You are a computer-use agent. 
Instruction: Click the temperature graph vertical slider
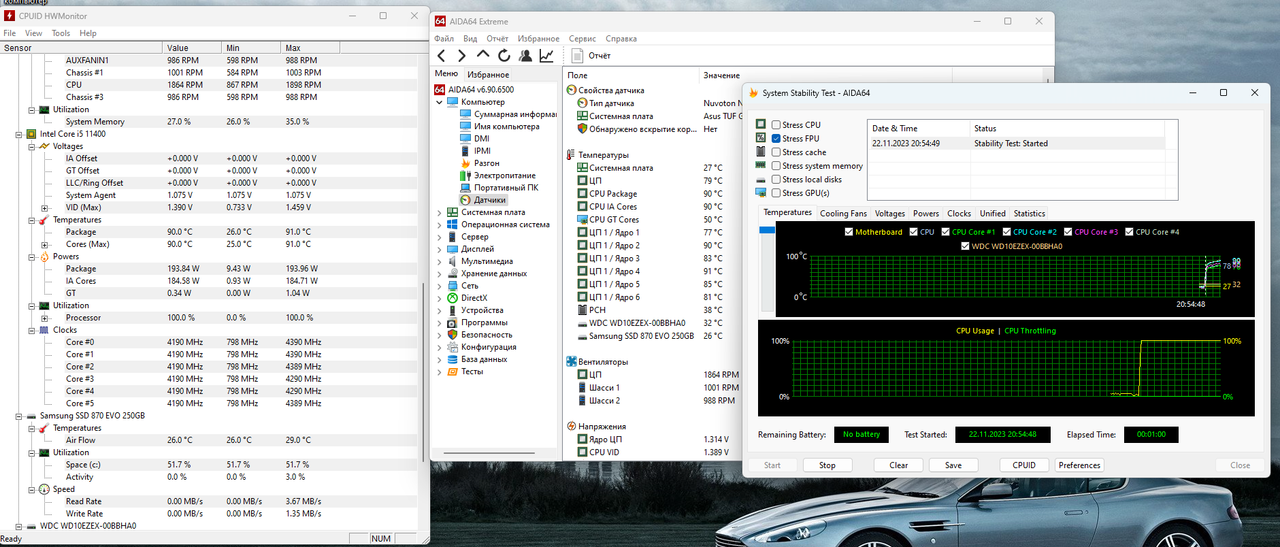(x=767, y=270)
